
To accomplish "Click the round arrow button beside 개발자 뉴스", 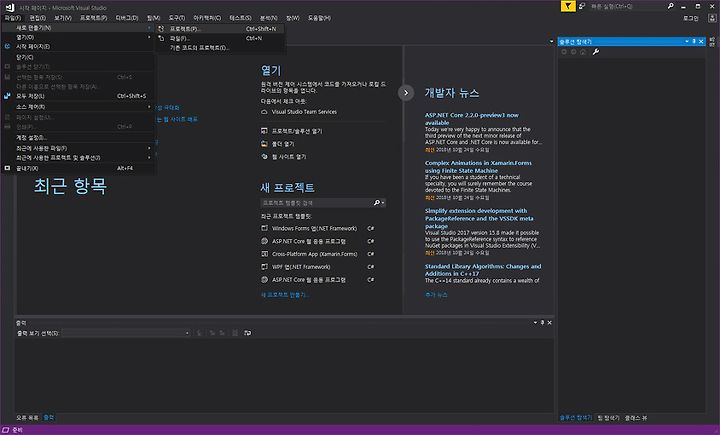I will coord(406,93).
